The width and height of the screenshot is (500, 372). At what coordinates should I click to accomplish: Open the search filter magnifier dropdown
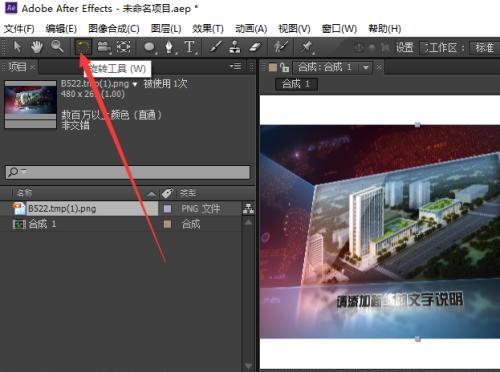click(x=17, y=172)
